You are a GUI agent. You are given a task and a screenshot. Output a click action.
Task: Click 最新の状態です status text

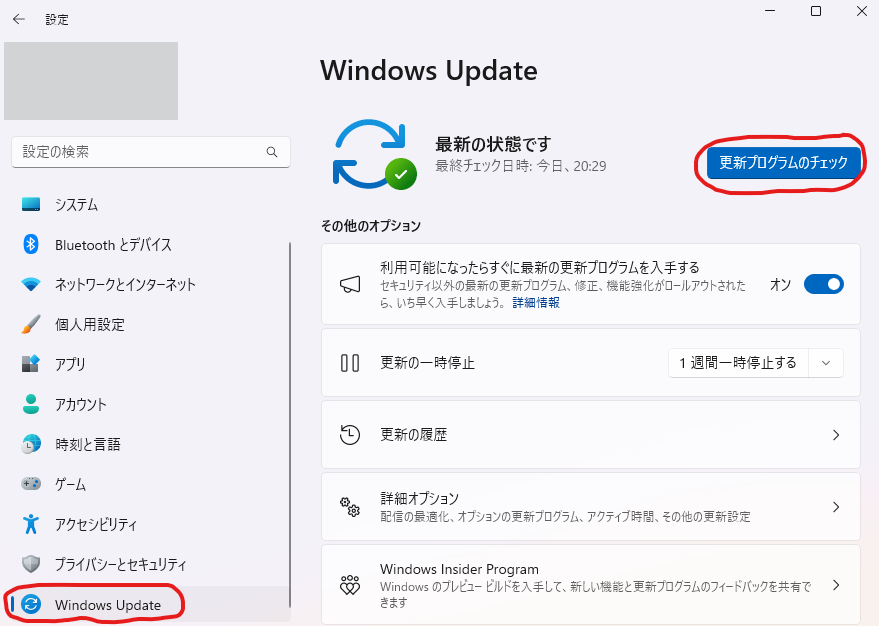[493, 144]
